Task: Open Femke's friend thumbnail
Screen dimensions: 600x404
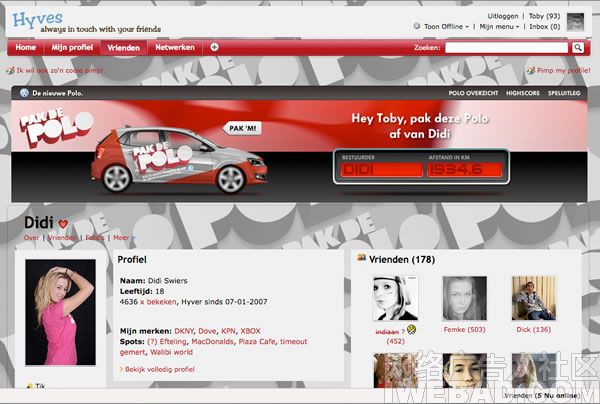Action: pyautogui.click(x=465, y=298)
